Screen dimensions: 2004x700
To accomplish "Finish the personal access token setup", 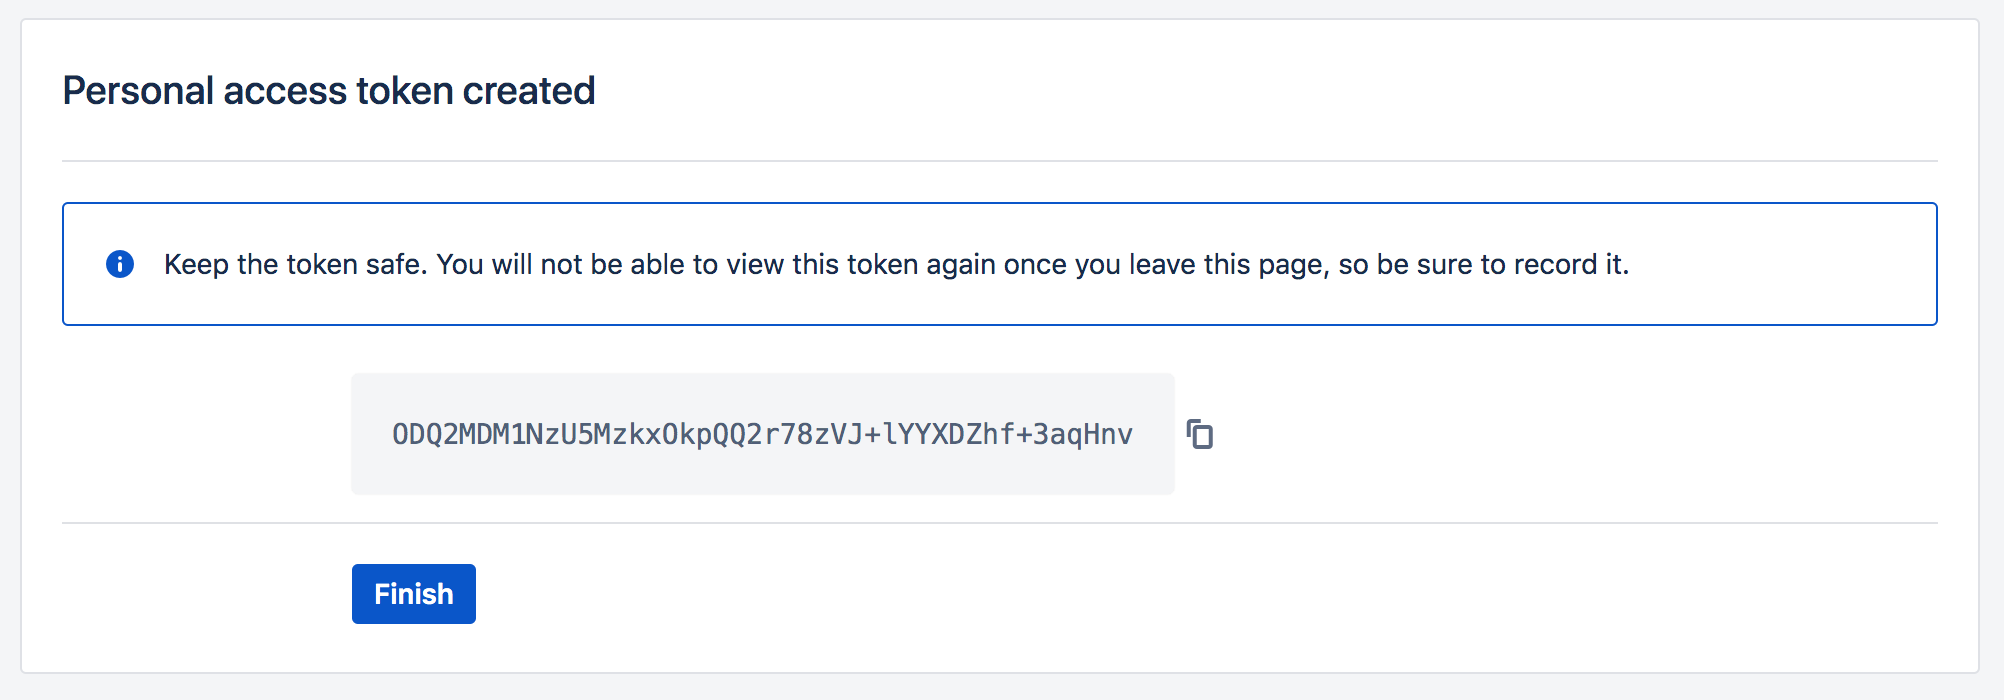I will tap(414, 594).
